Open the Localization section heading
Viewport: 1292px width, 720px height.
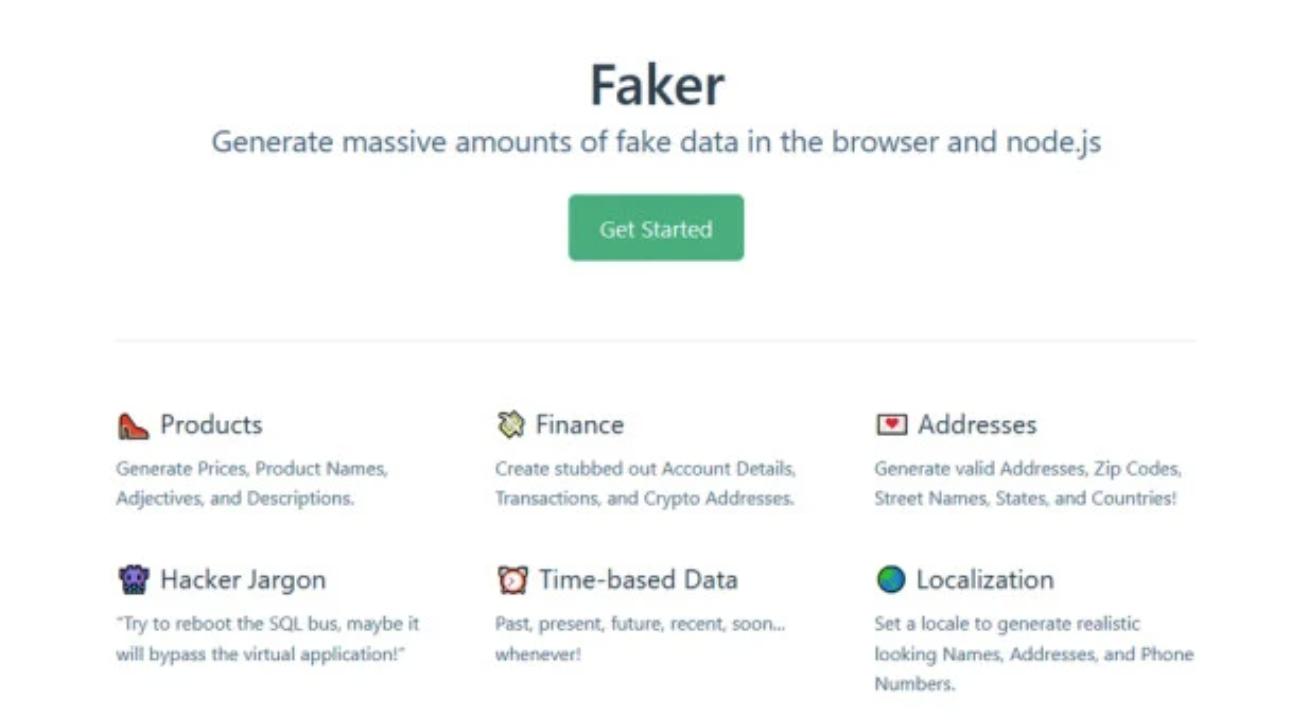click(x=984, y=579)
